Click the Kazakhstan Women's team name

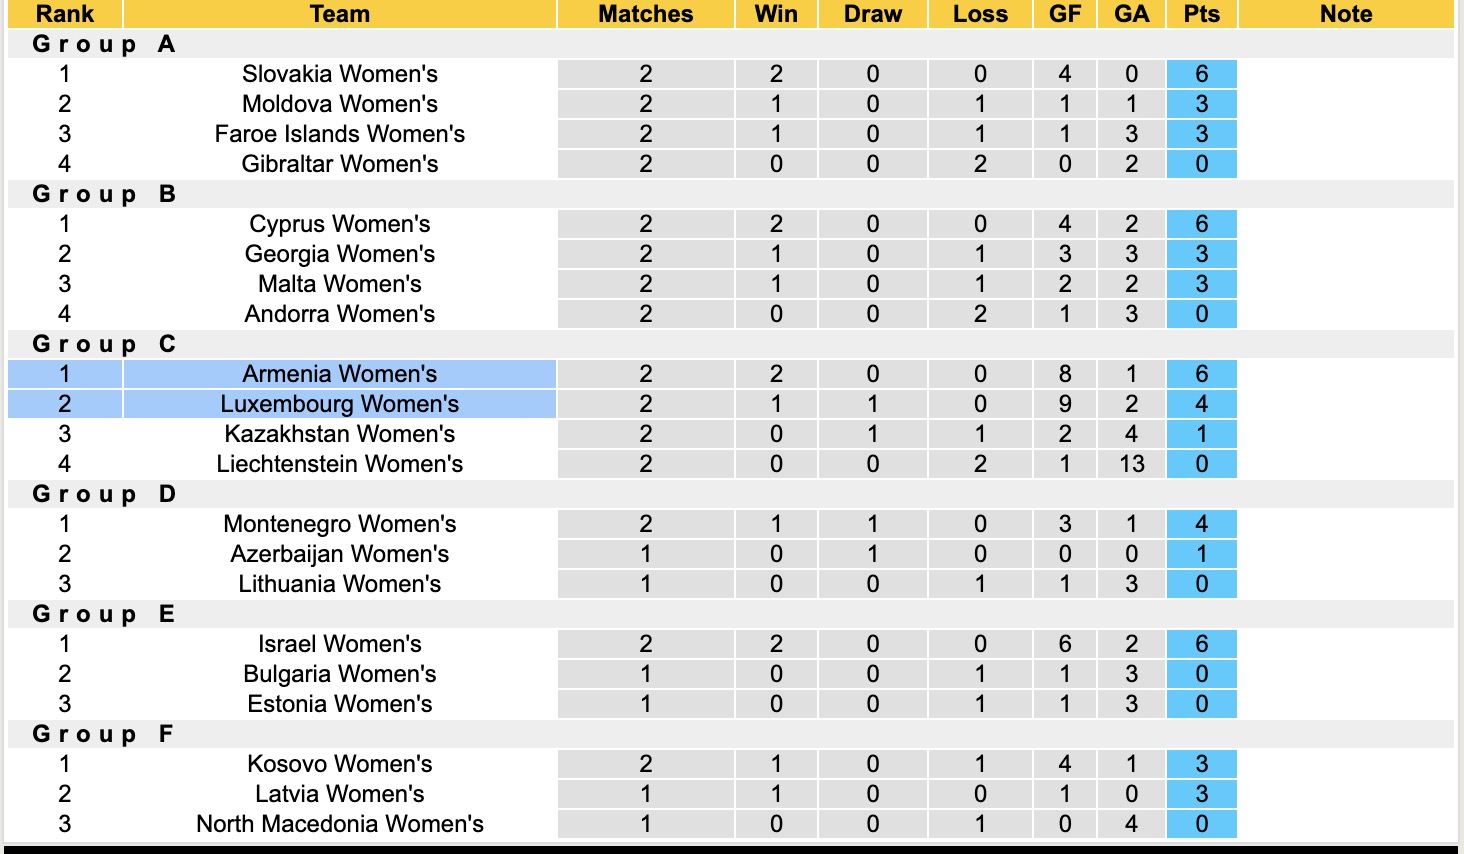tap(339, 434)
